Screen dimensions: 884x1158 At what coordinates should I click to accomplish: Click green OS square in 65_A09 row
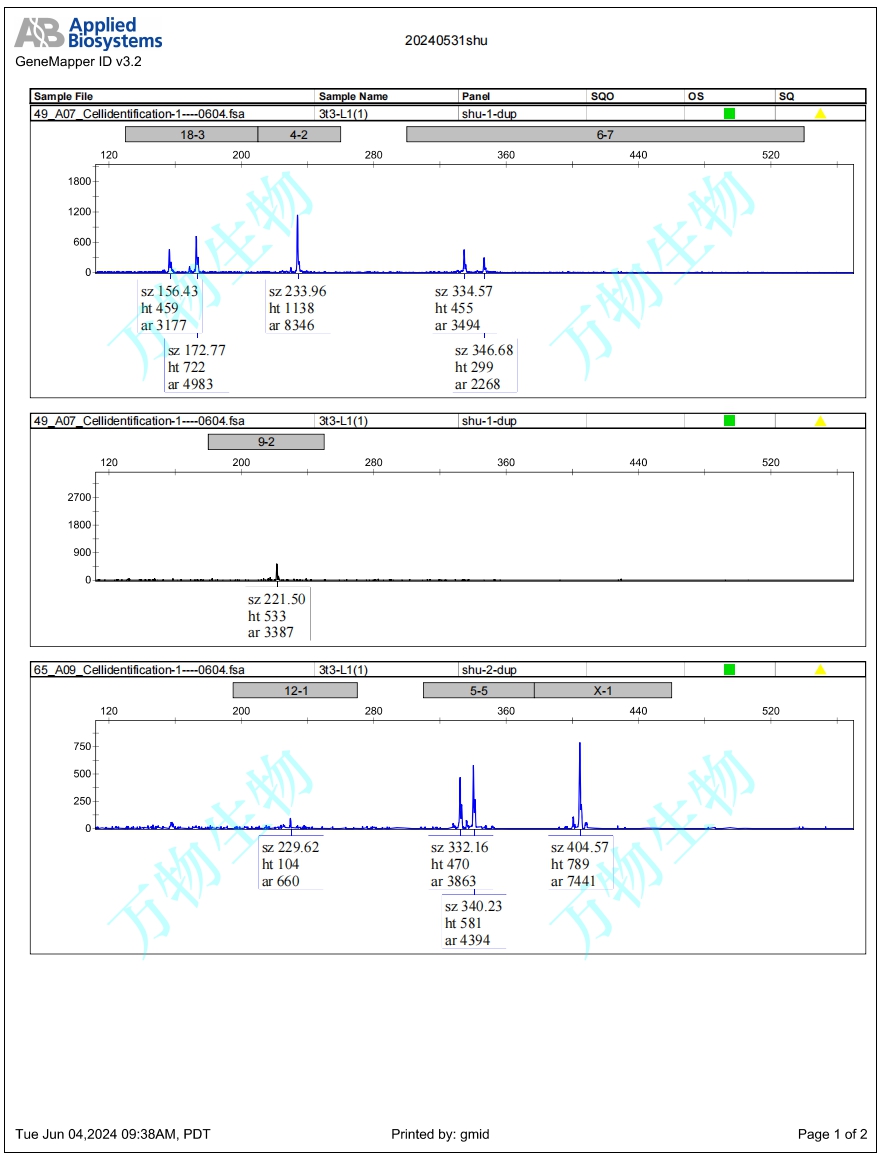[729, 669]
